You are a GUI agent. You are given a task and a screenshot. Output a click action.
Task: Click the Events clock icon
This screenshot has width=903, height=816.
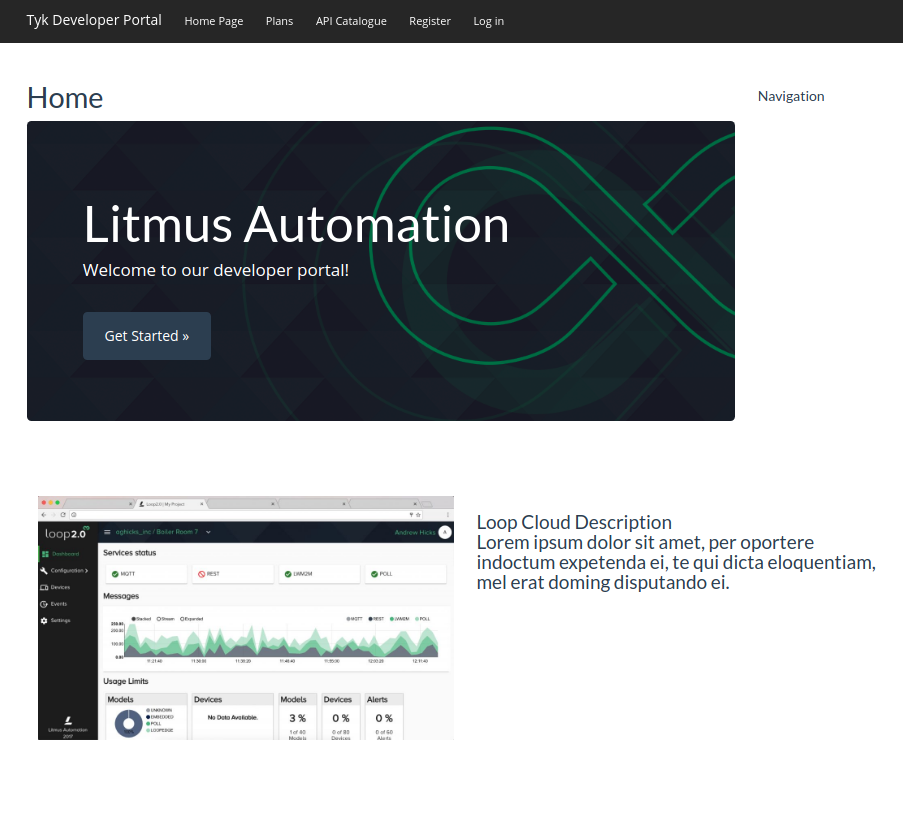[44, 604]
